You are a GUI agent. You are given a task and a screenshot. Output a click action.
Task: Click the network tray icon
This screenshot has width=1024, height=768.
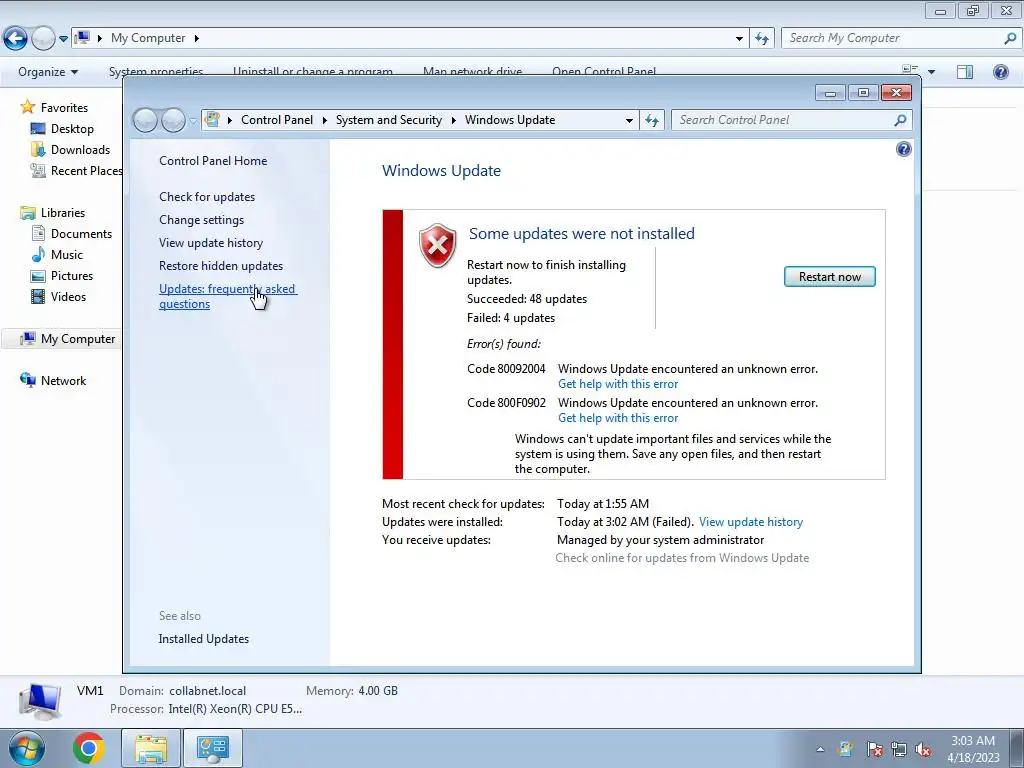[x=899, y=749]
